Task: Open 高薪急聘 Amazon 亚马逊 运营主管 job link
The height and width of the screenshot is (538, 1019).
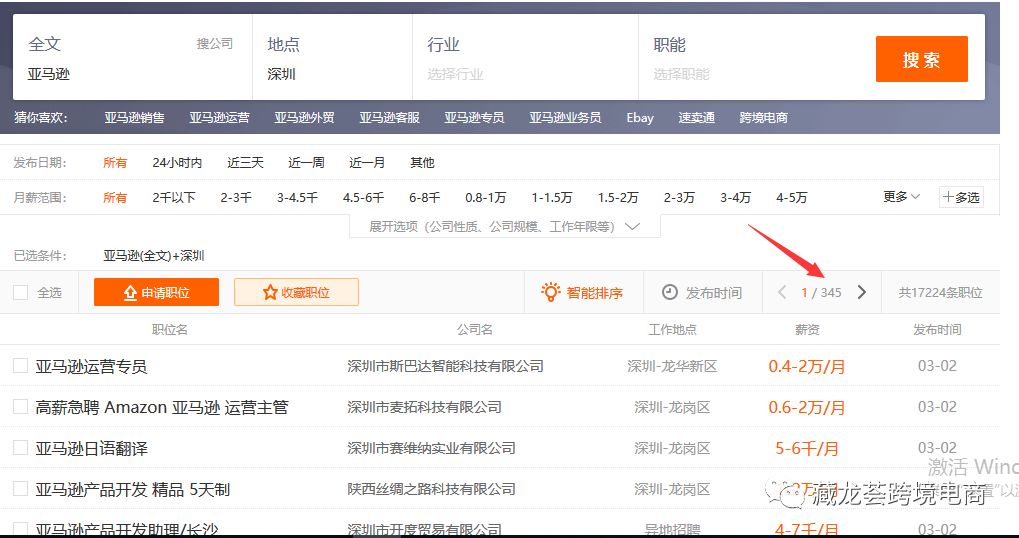Action: click(x=162, y=407)
